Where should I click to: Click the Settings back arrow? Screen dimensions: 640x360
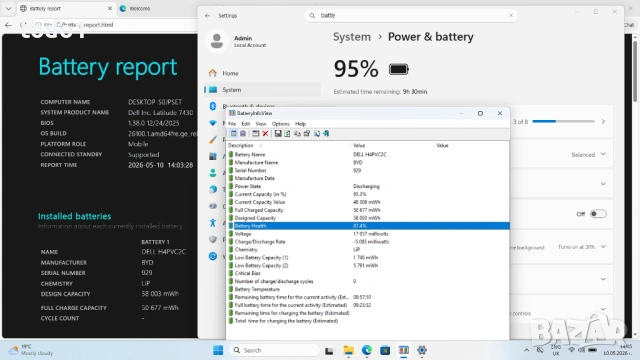[207, 16]
